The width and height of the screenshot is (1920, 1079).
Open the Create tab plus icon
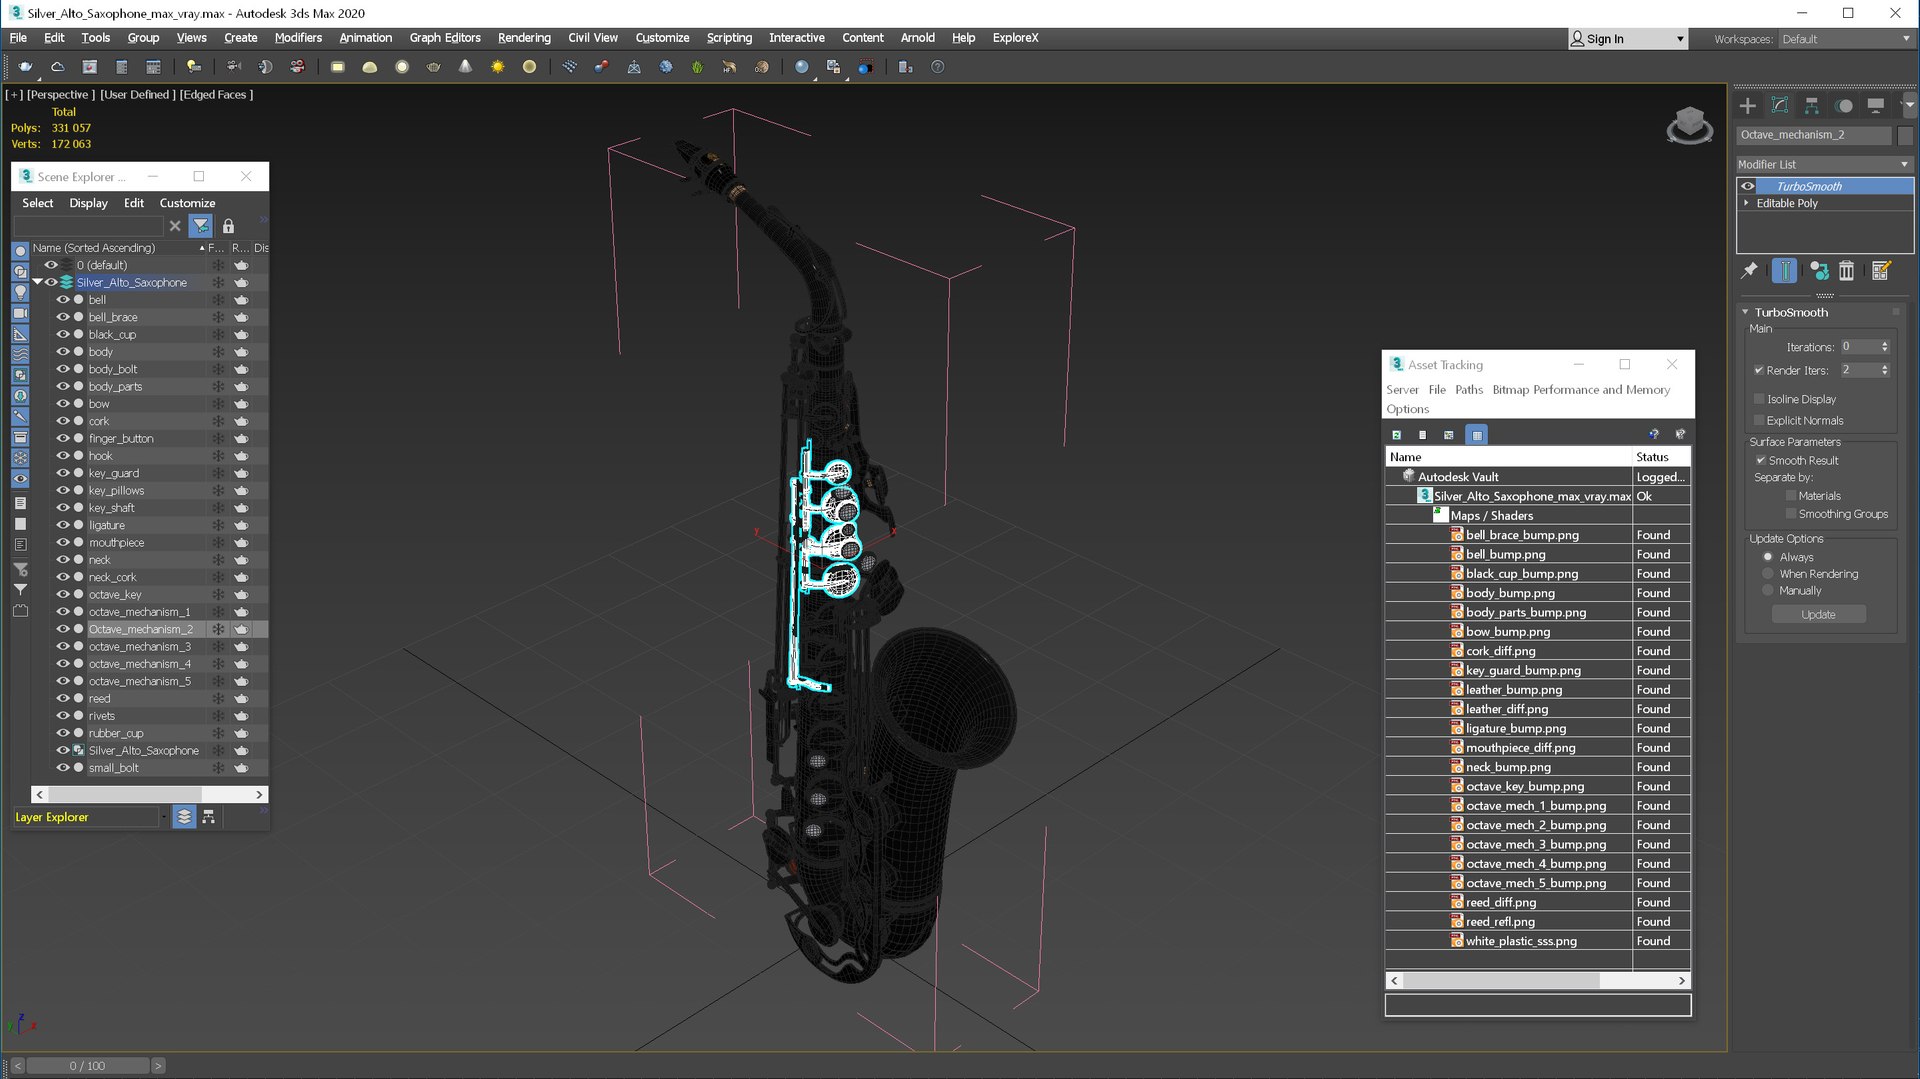click(1748, 106)
